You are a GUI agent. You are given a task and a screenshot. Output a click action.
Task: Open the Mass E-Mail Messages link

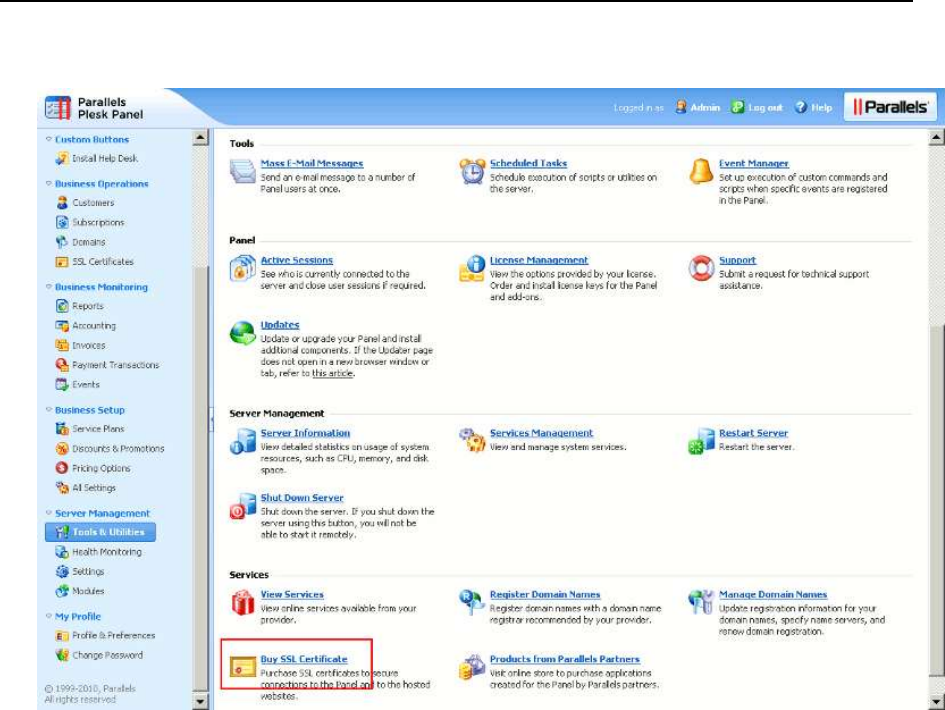click(x=312, y=163)
